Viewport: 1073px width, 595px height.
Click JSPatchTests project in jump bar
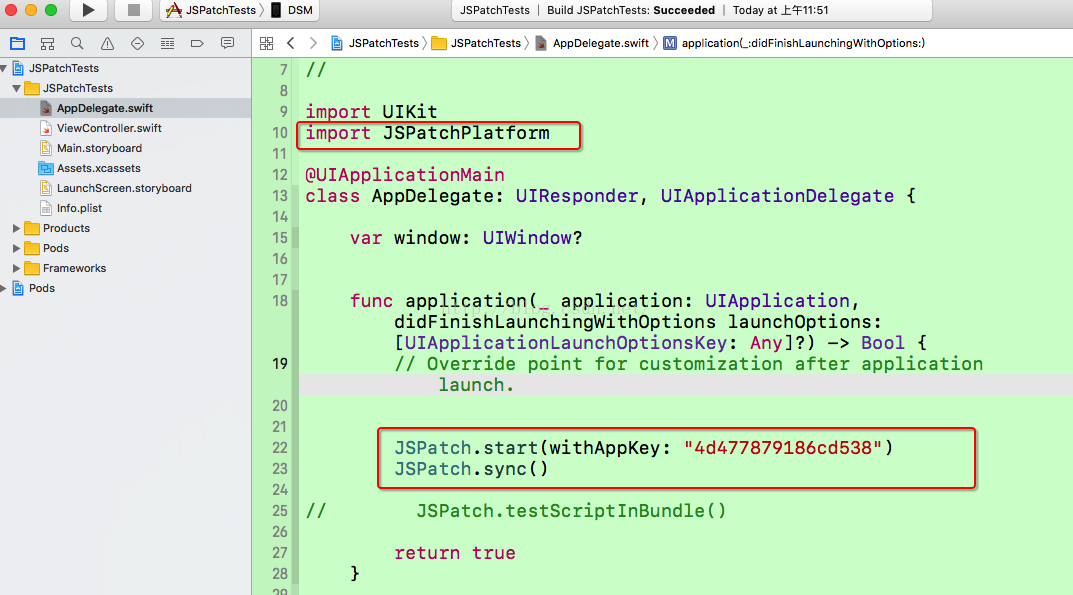coord(375,43)
